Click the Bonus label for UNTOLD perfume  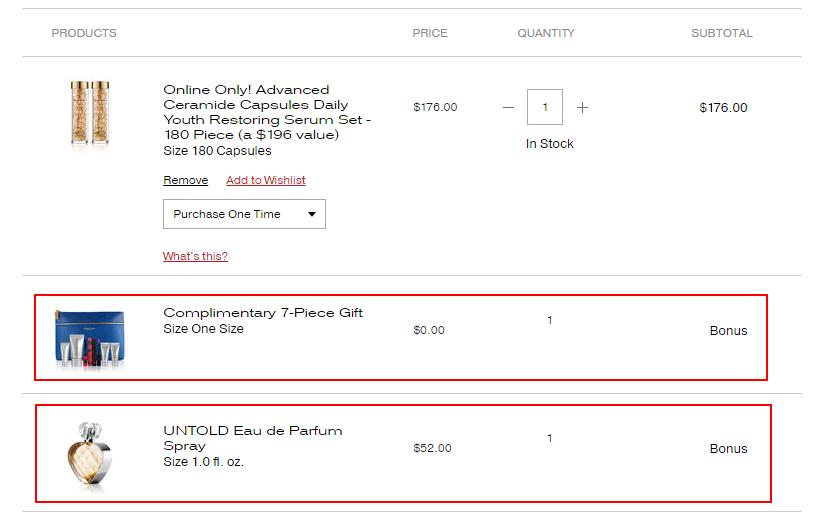(x=729, y=449)
